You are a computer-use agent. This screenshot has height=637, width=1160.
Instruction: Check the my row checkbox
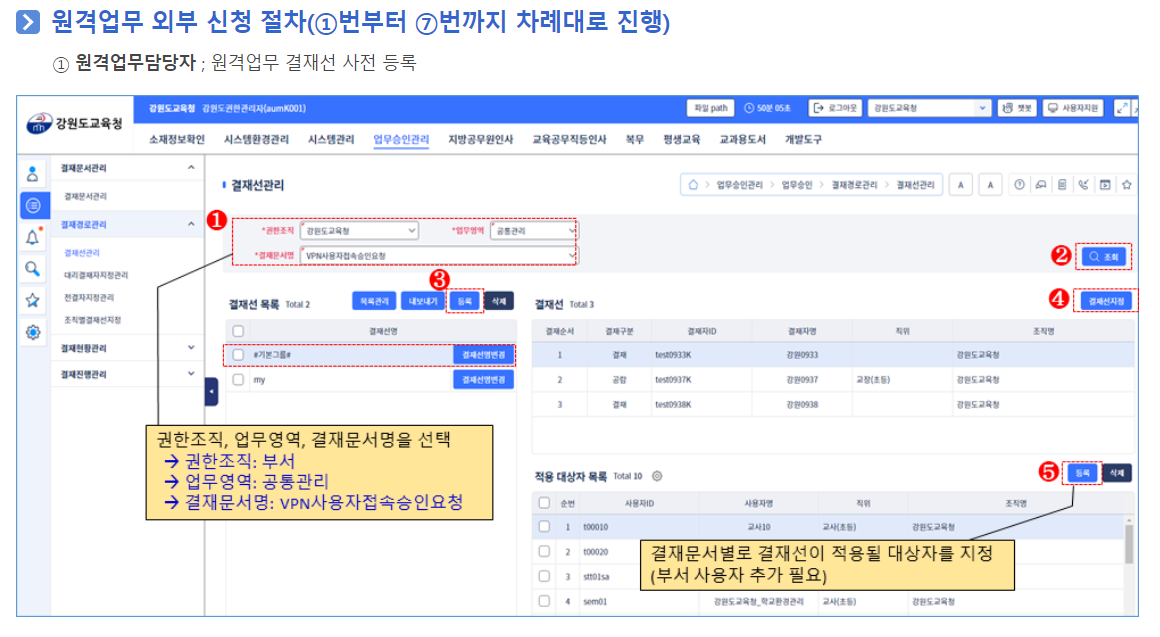pyautogui.click(x=238, y=380)
